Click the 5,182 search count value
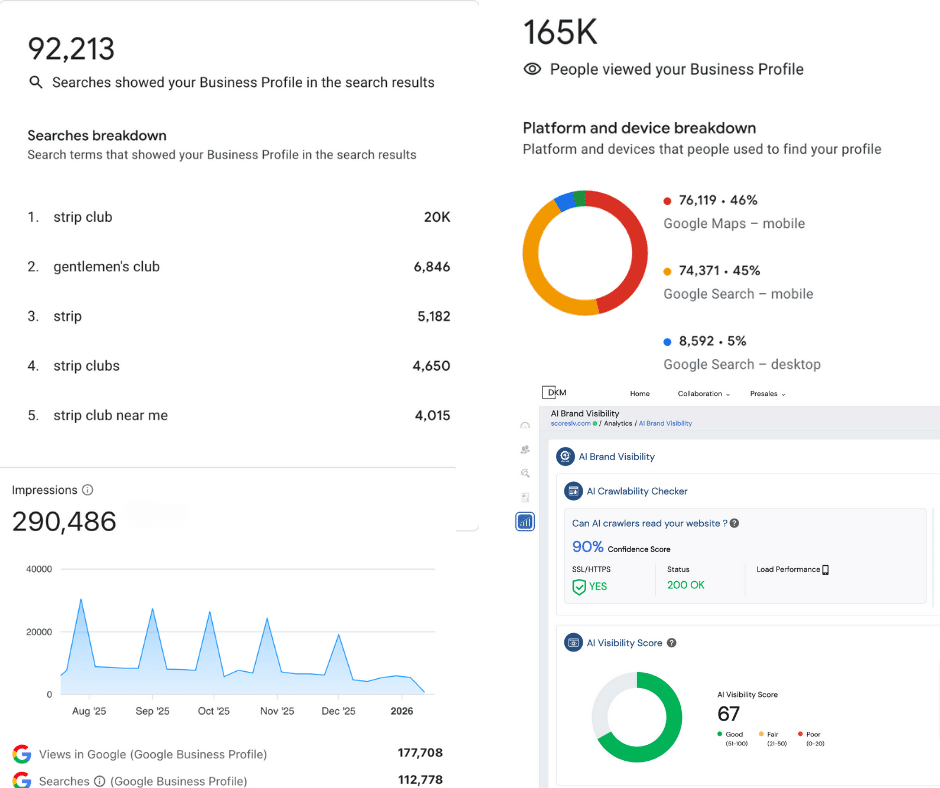Image resolution: width=940 pixels, height=788 pixels. point(433,316)
